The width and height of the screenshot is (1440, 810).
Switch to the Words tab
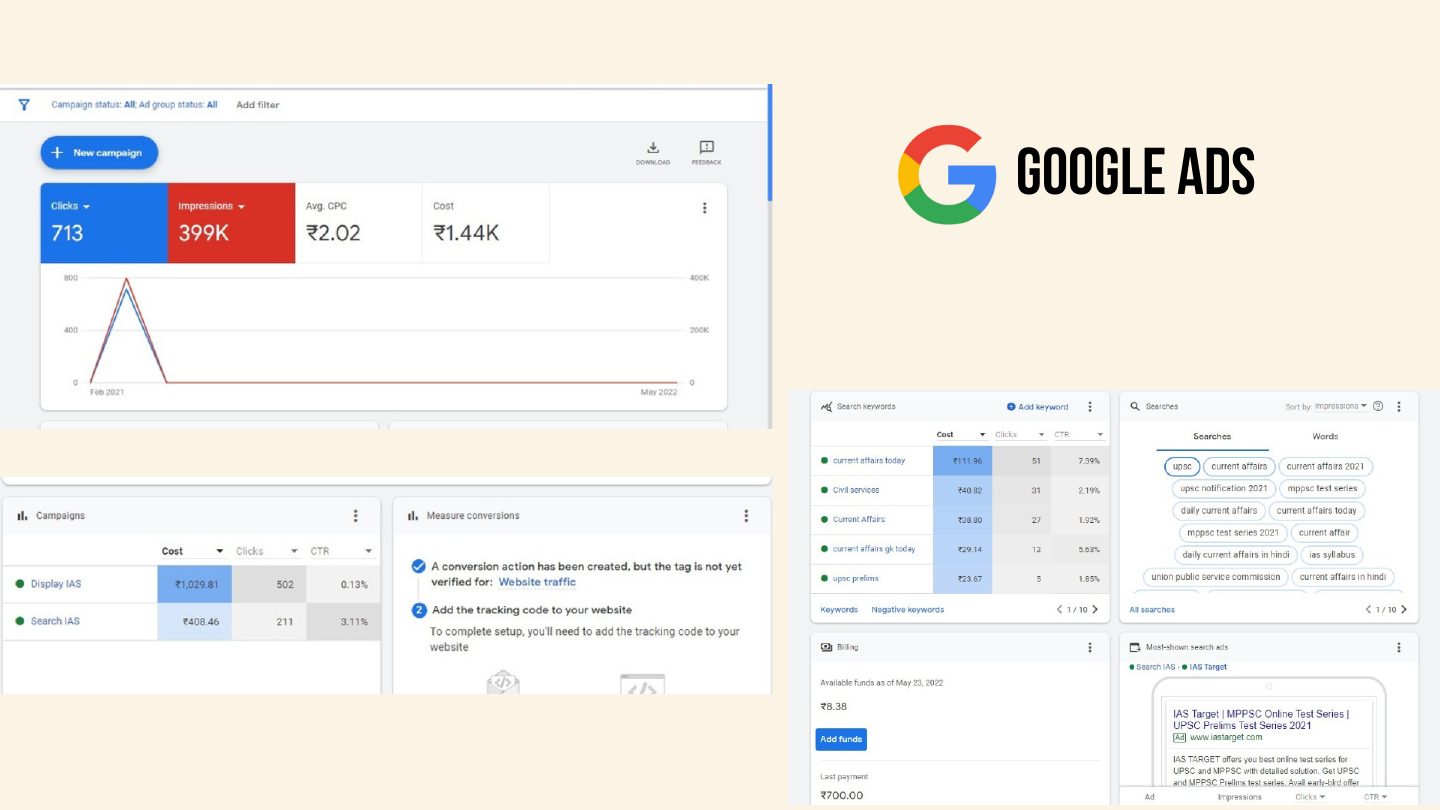point(1325,436)
